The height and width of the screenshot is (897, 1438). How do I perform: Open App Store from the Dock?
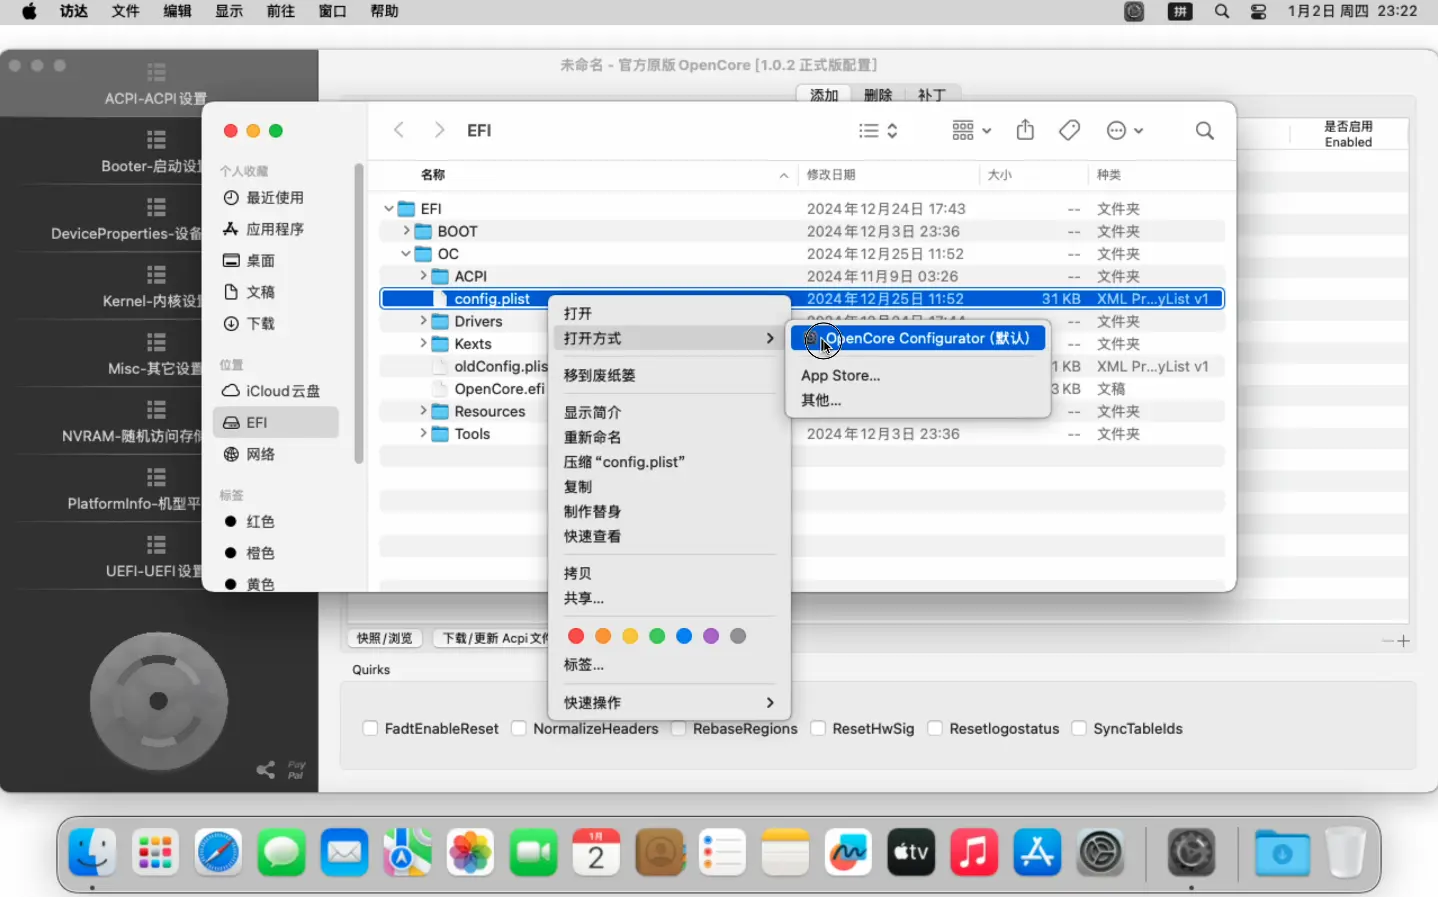point(1037,853)
